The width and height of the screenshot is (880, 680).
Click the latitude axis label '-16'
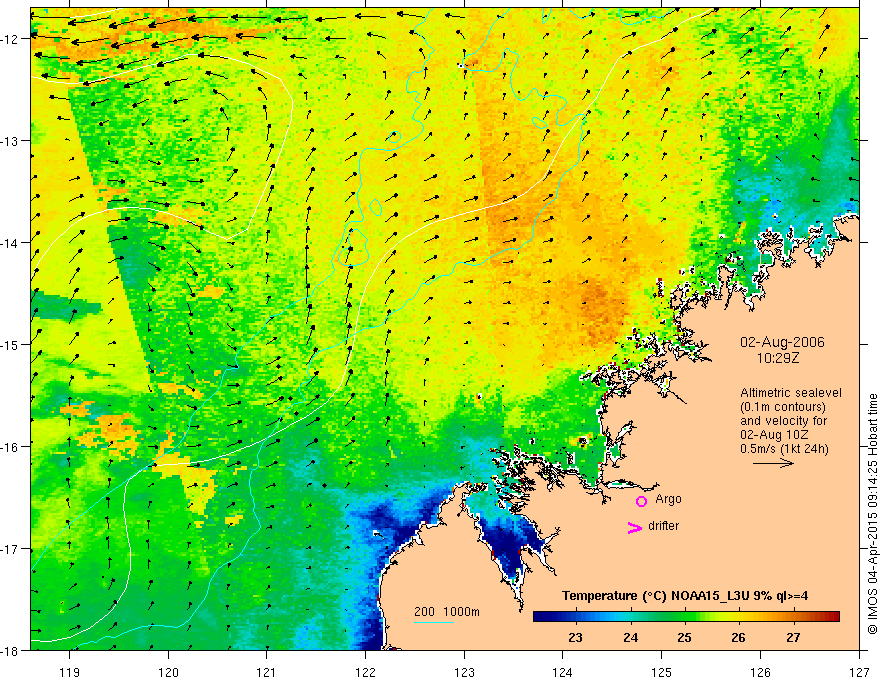[11, 447]
